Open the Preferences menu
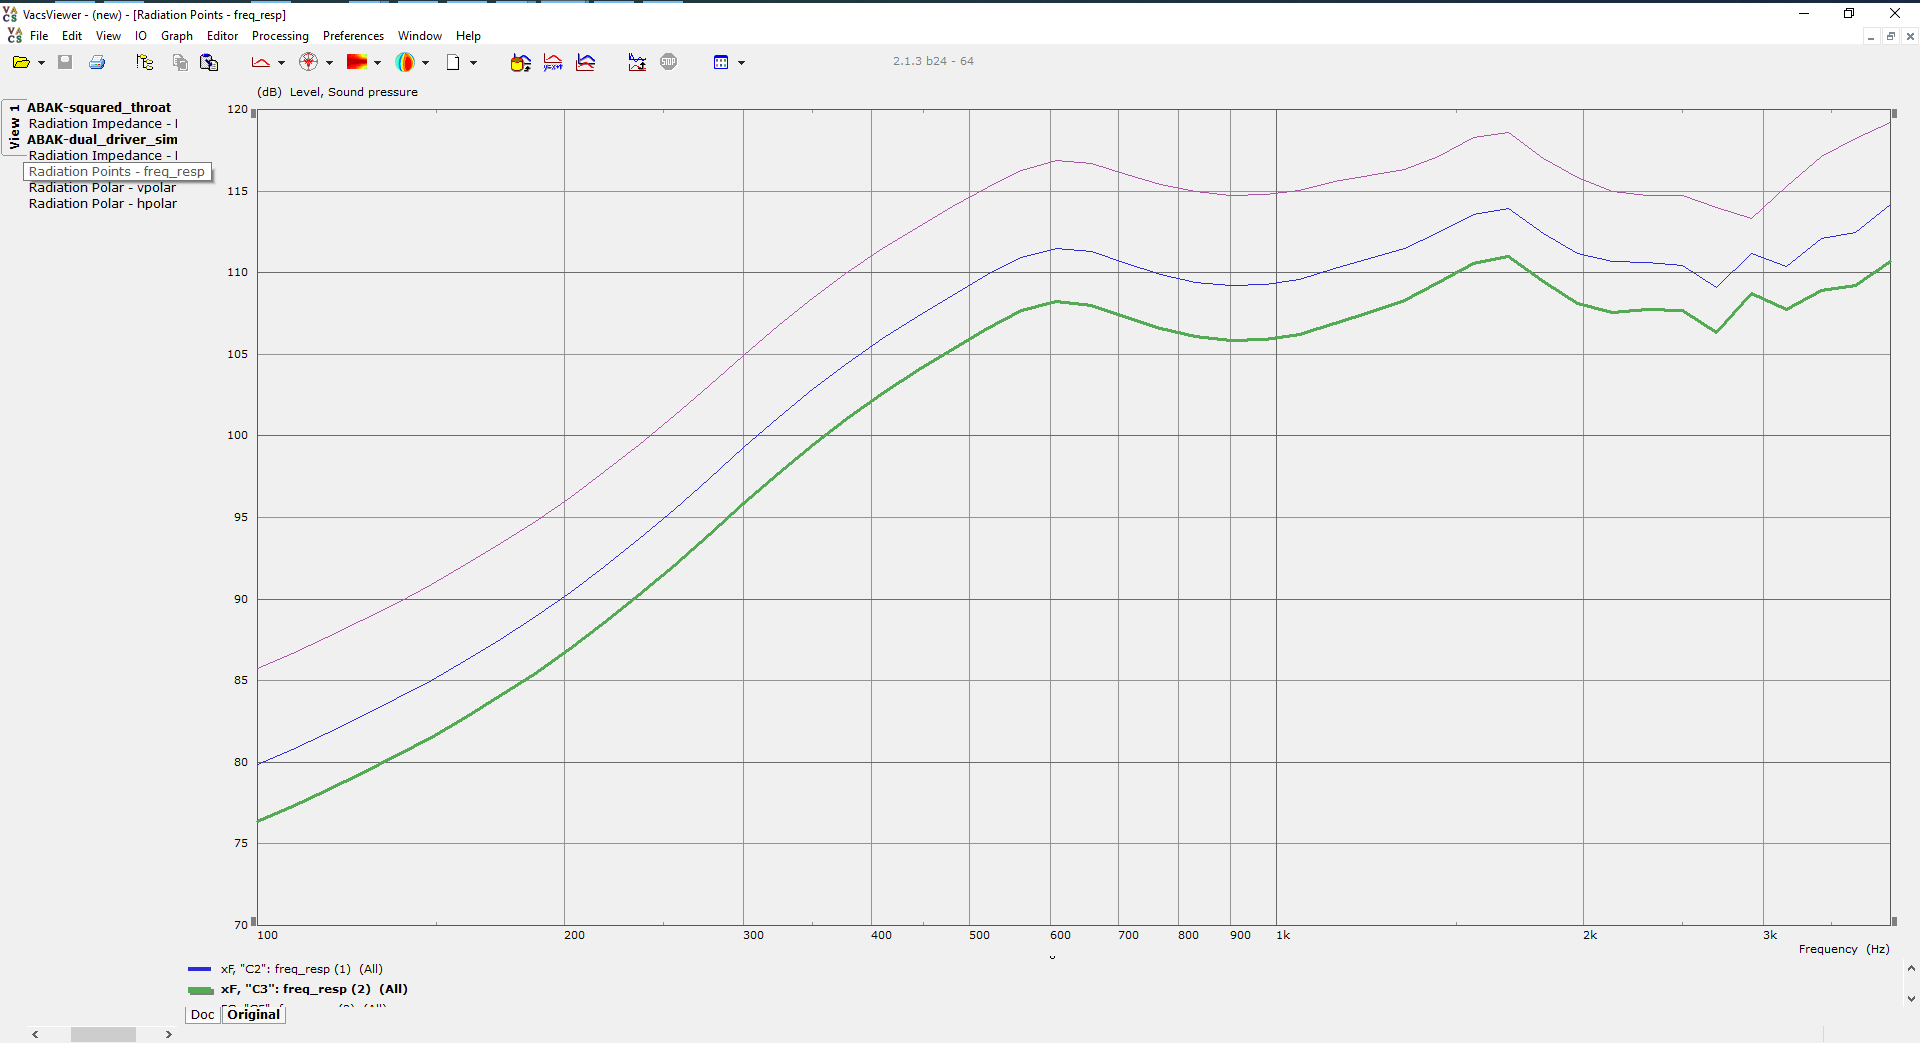The image size is (1920, 1043). (x=353, y=36)
